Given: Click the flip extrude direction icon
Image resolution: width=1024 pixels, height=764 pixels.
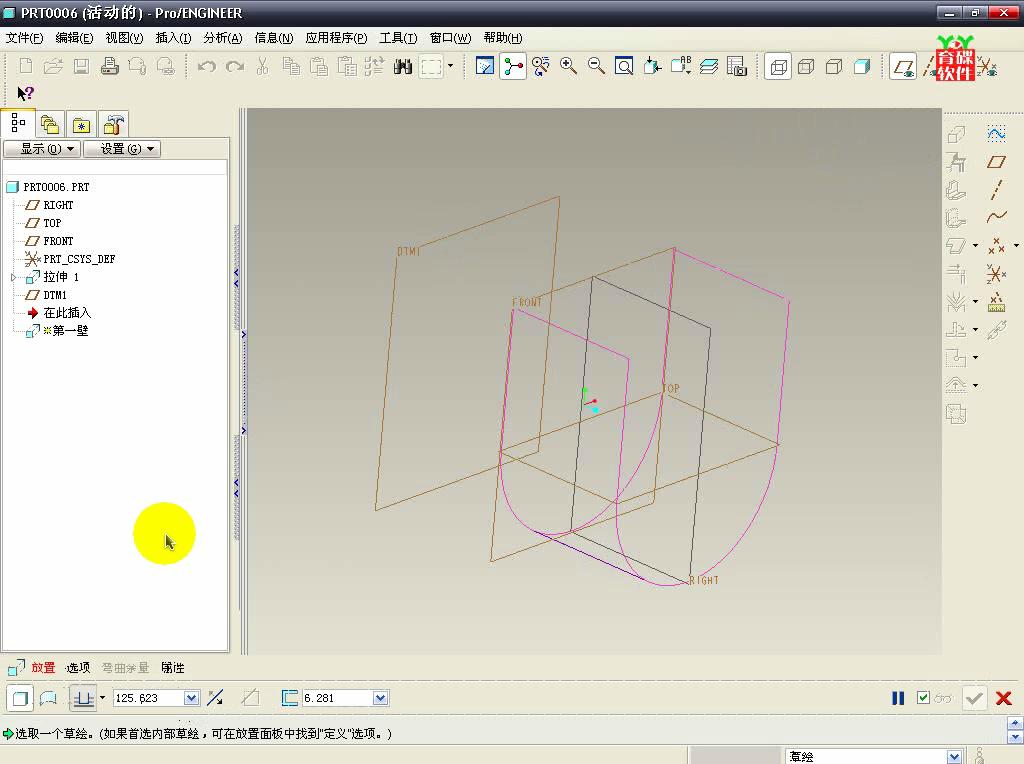Looking at the screenshot, I should 216,698.
